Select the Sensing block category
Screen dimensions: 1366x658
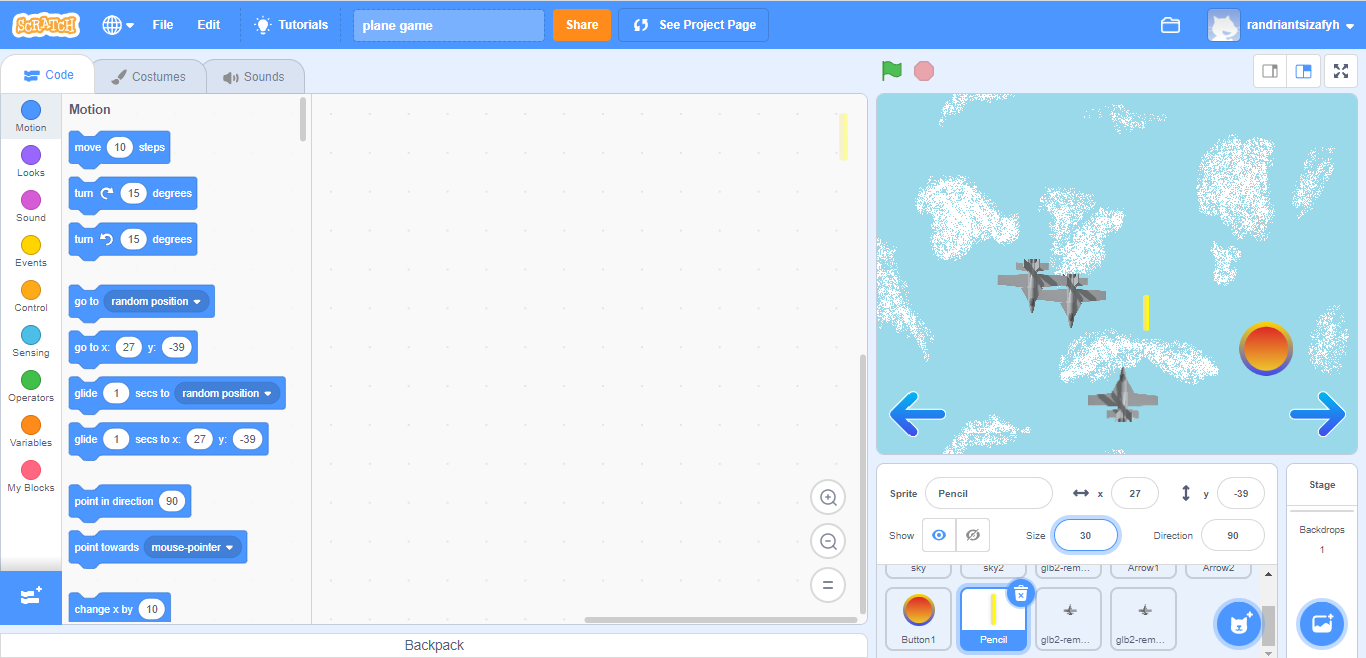[x=31, y=342]
